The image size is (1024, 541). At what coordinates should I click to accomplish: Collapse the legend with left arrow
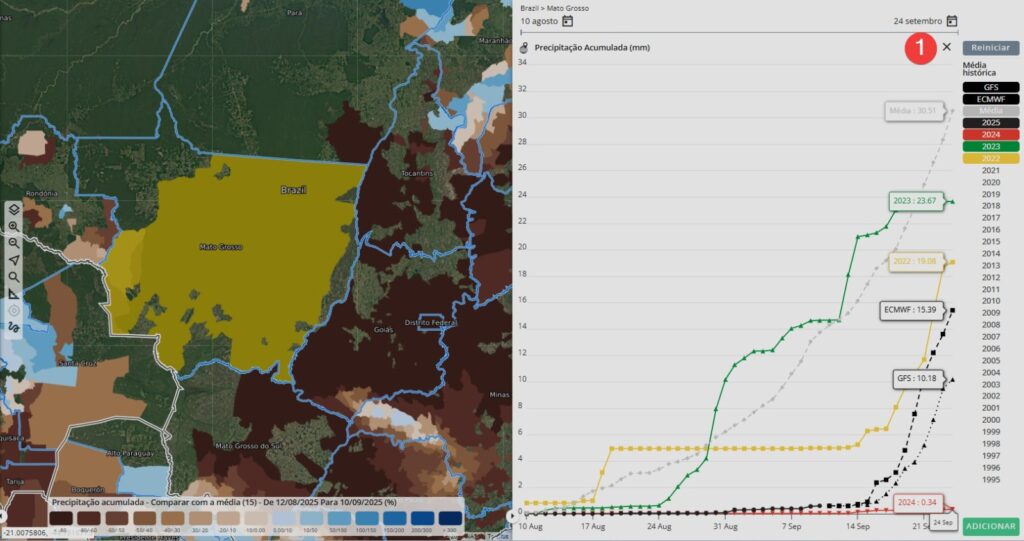(x=4, y=515)
